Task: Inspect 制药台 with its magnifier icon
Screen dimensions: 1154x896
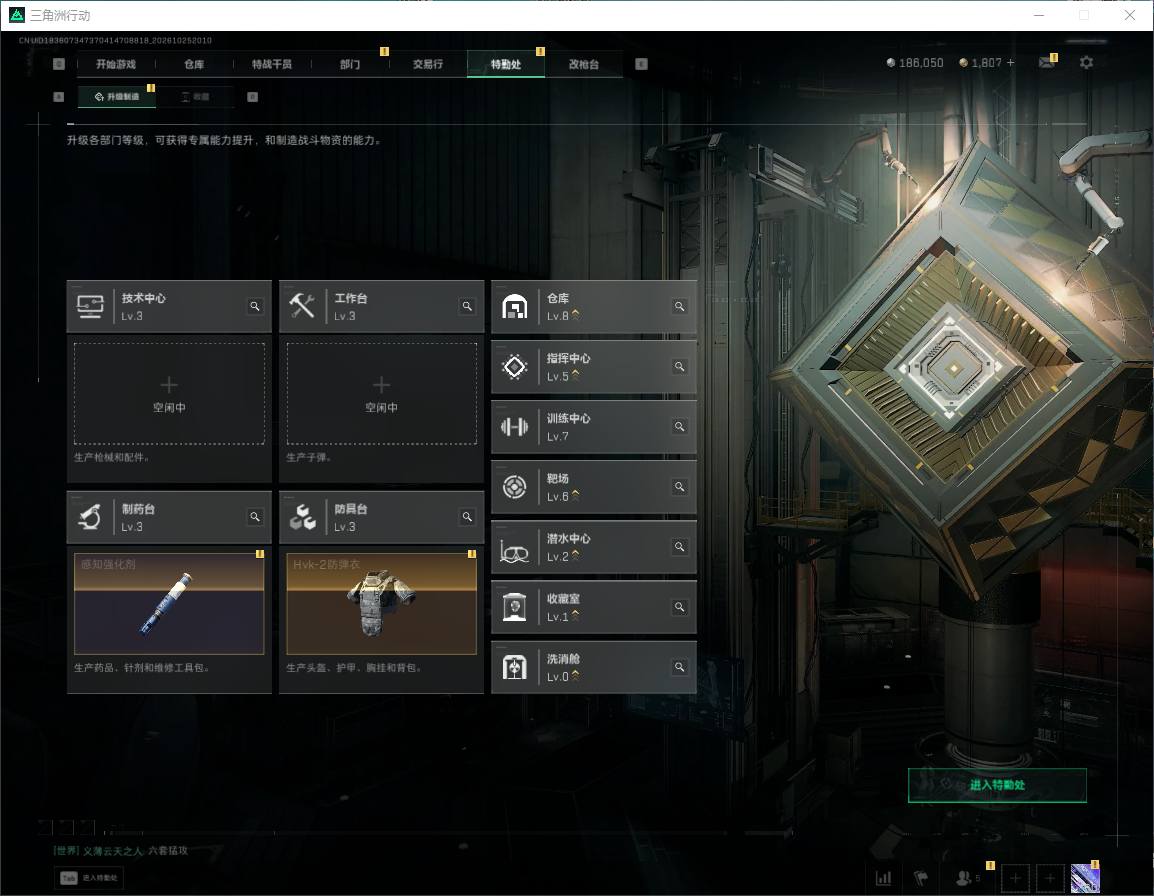Action: (255, 517)
